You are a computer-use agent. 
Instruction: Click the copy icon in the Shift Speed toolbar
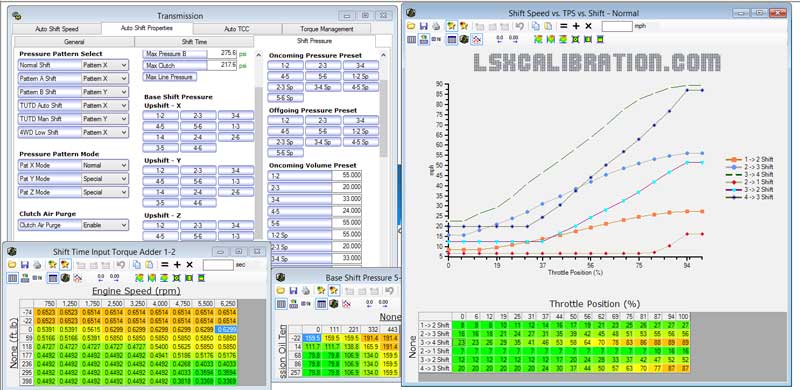click(536, 26)
